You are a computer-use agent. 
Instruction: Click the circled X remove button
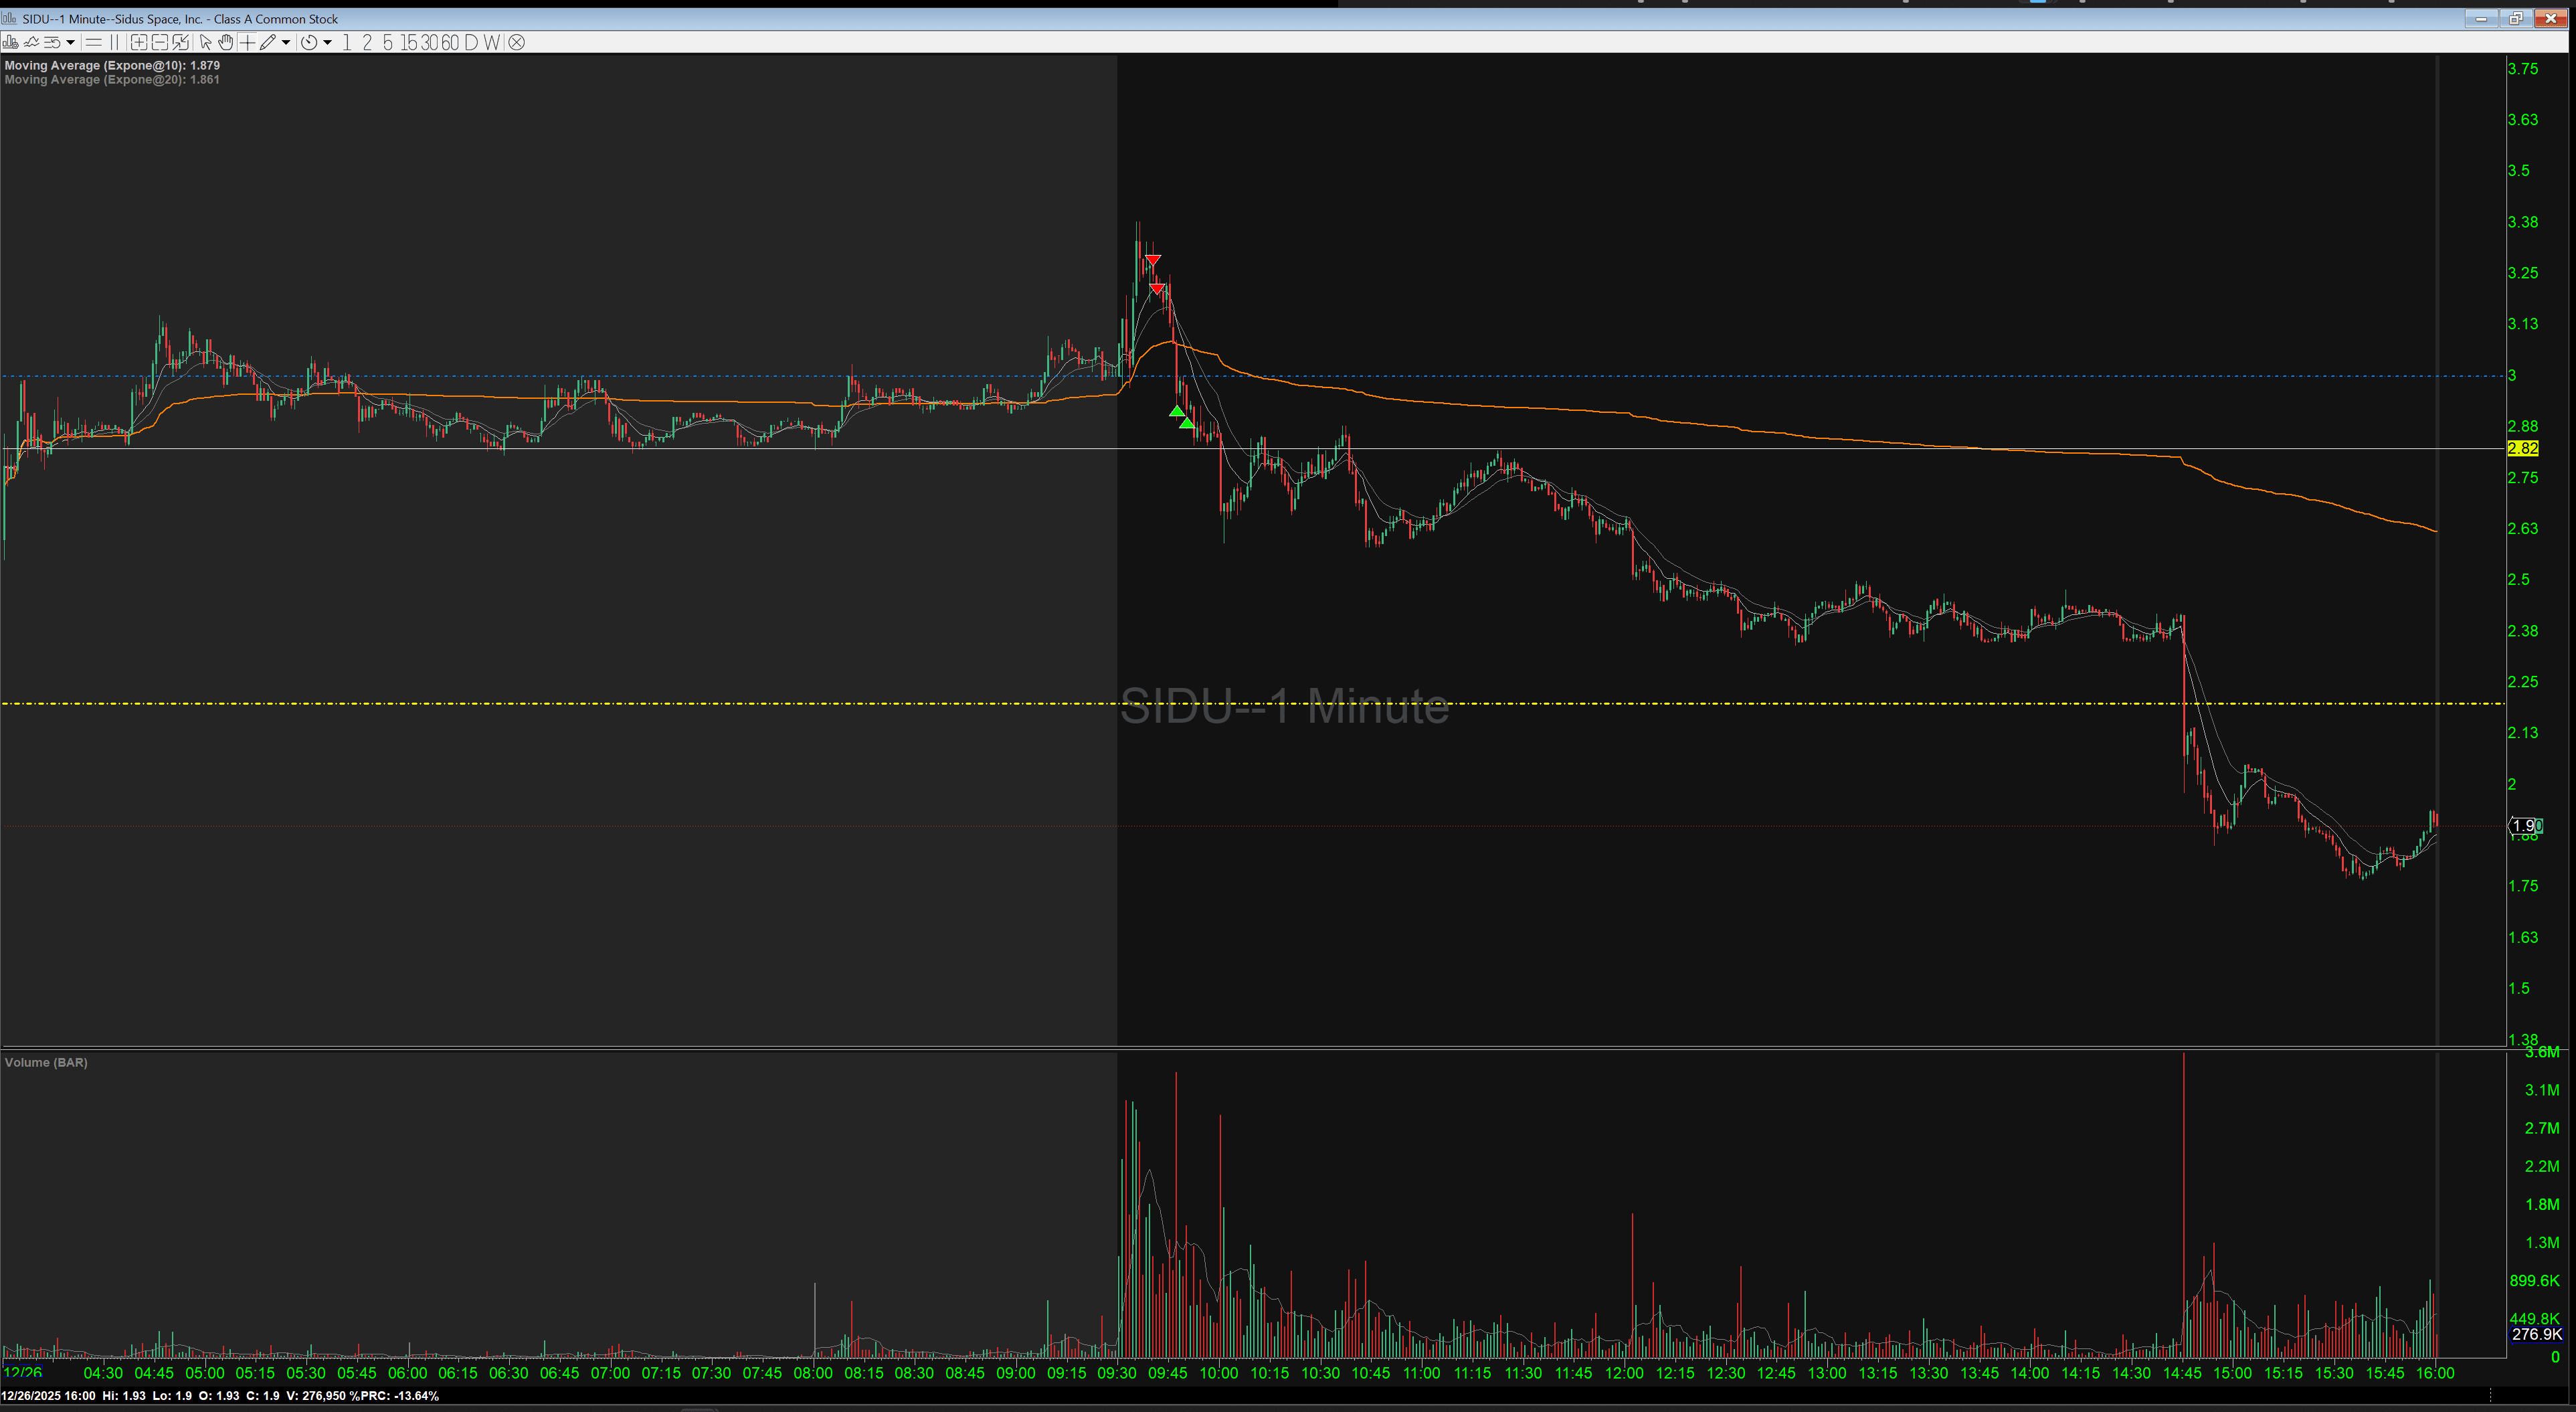[516, 42]
